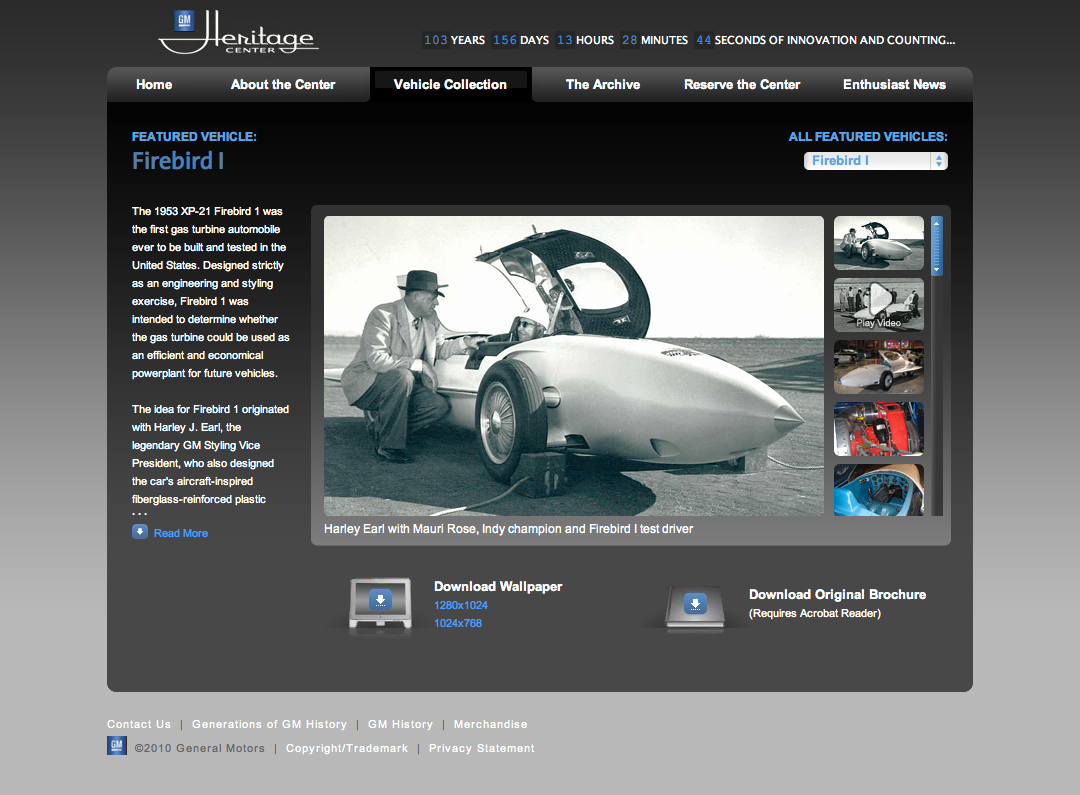Click the small GM logo in footer
This screenshot has height=795, width=1080.
(117, 746)
